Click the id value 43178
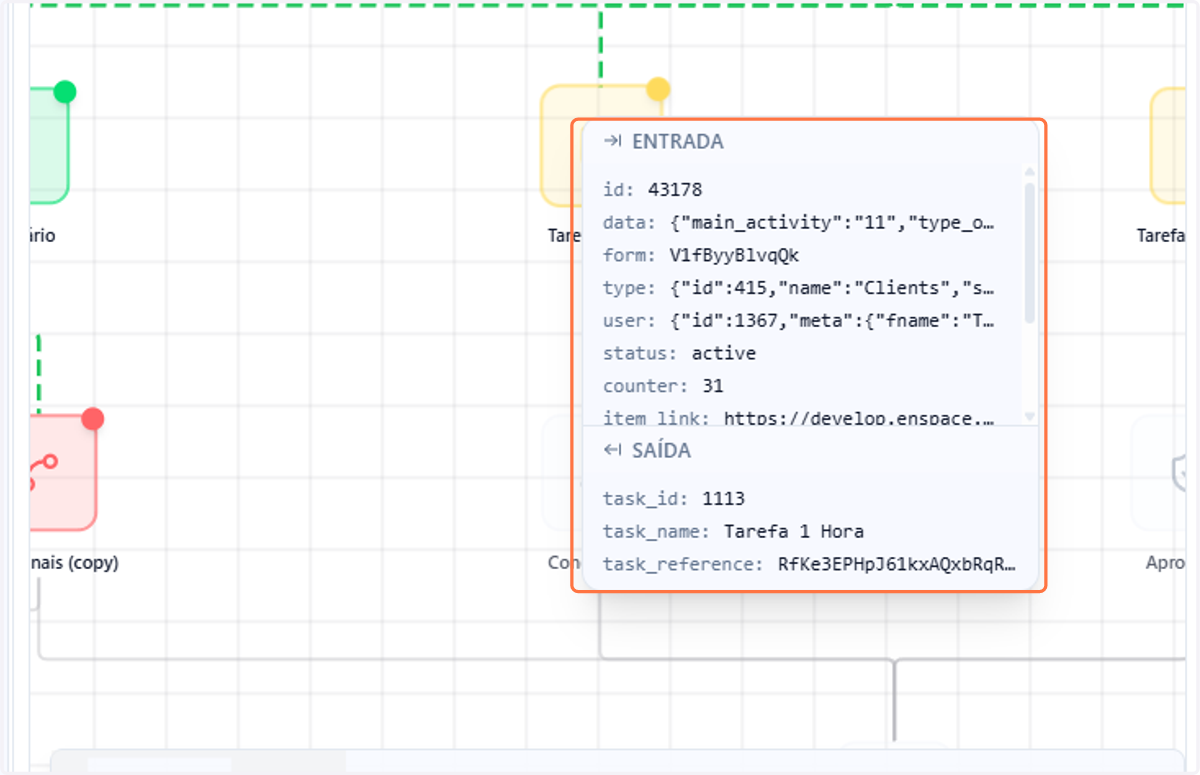Viewport: 1200px width, 775px height. point(675,190)
